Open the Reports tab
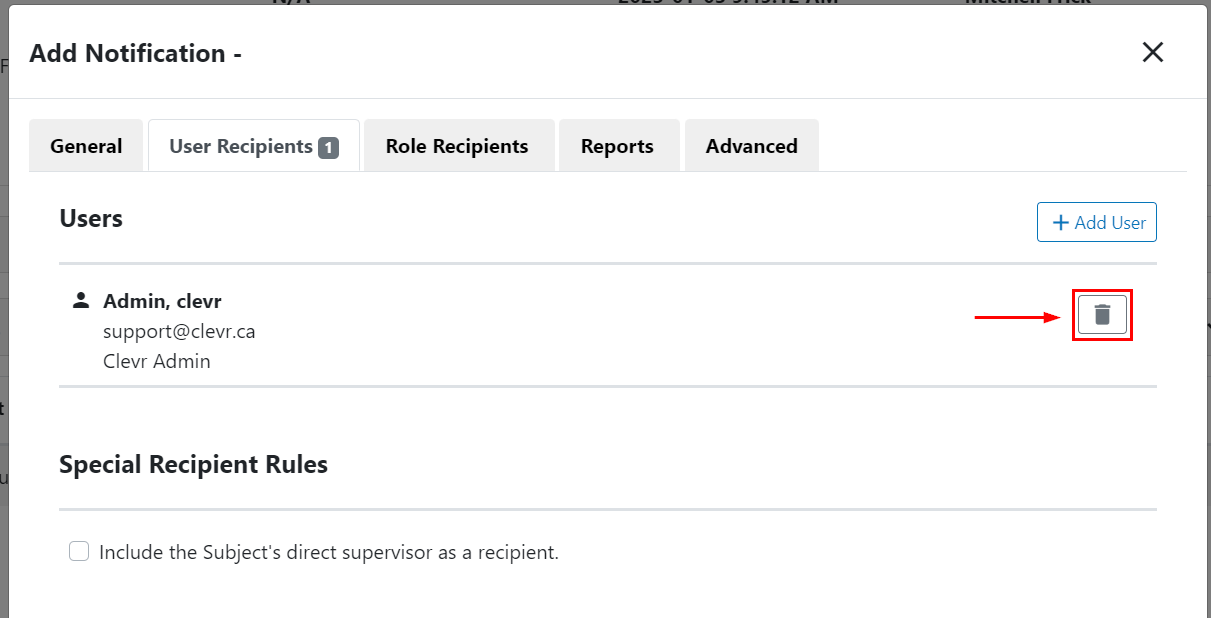This screenshot has width=1211, height=618. click(617, 146)
